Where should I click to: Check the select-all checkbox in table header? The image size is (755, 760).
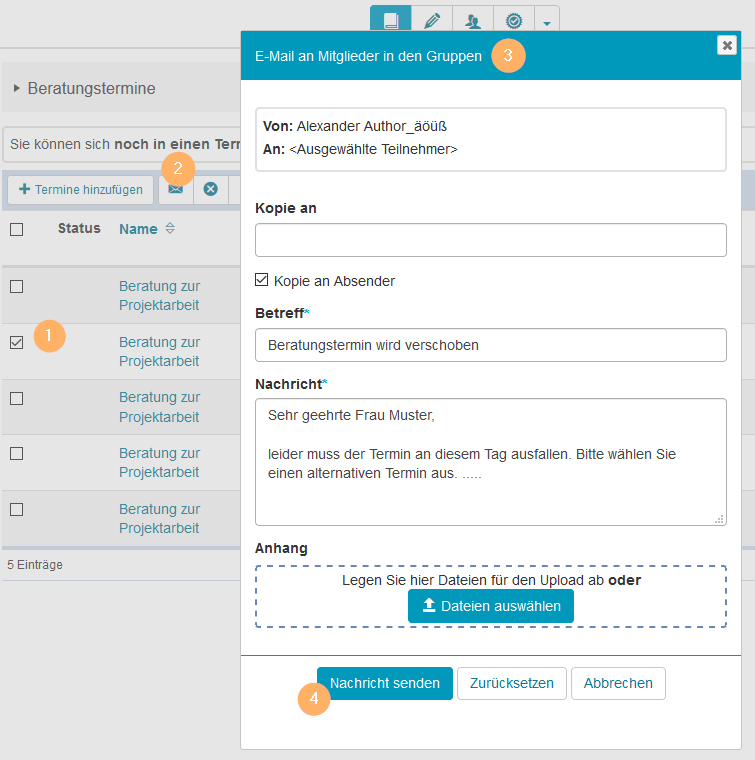pyautogui.click(x=16, y=229)
